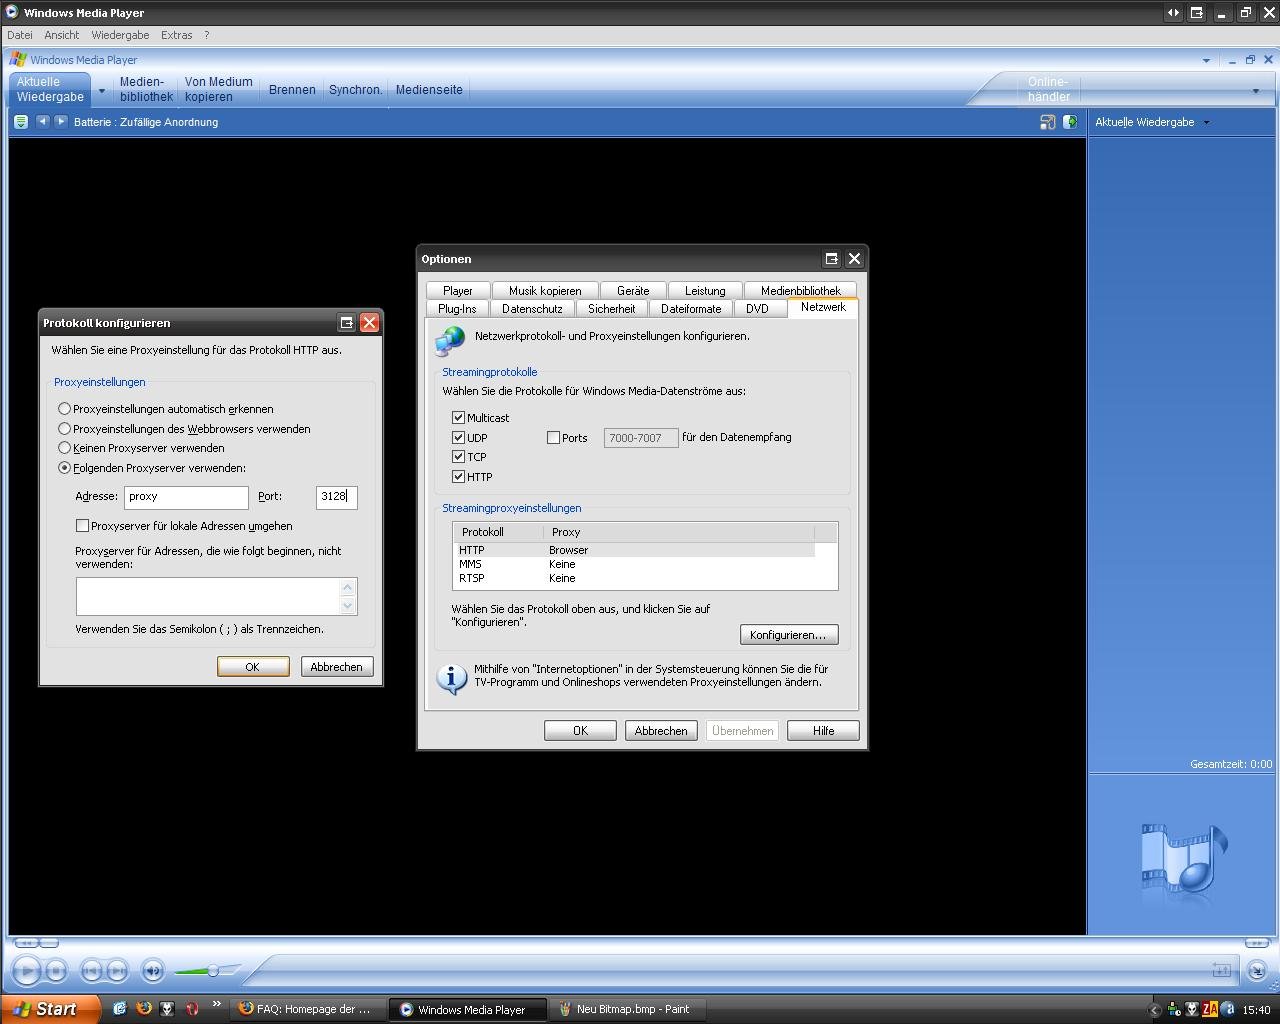Open the playlist pane 'Aktuelle Wiedergabe' dropdown
This screenshot has height=1024, width=1280.
click(x=1206, y=122)
